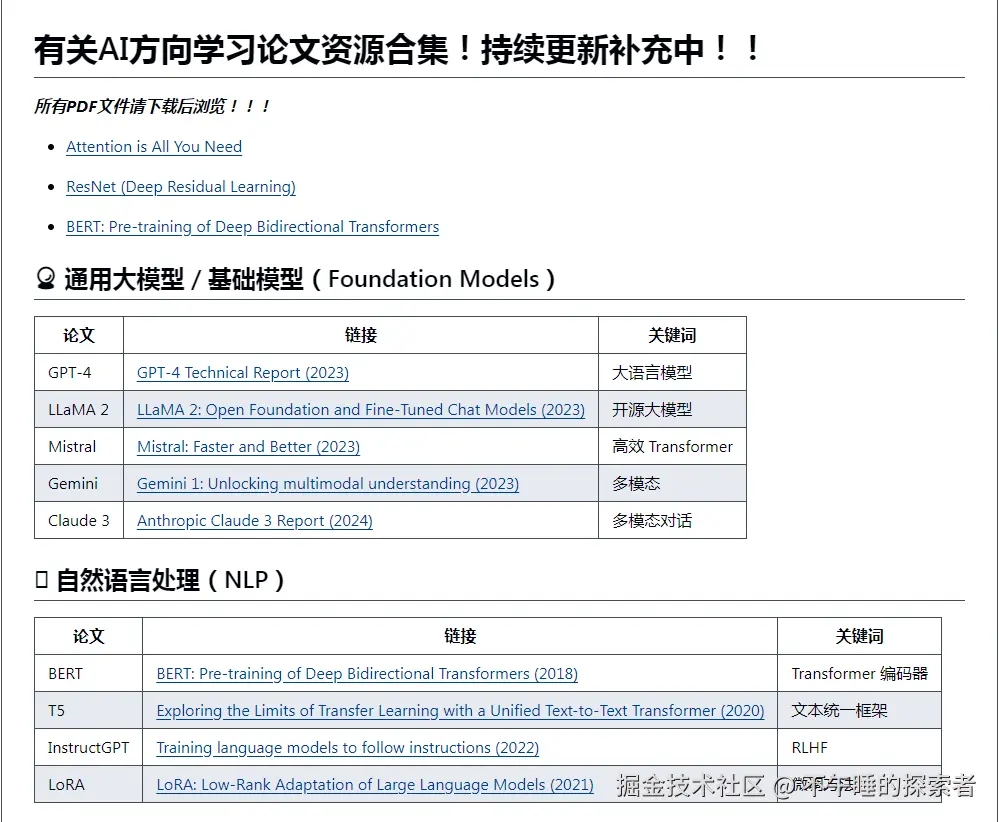
Task: Open the ResNet (Deep Residual Learning) paper
Action: 180,187
